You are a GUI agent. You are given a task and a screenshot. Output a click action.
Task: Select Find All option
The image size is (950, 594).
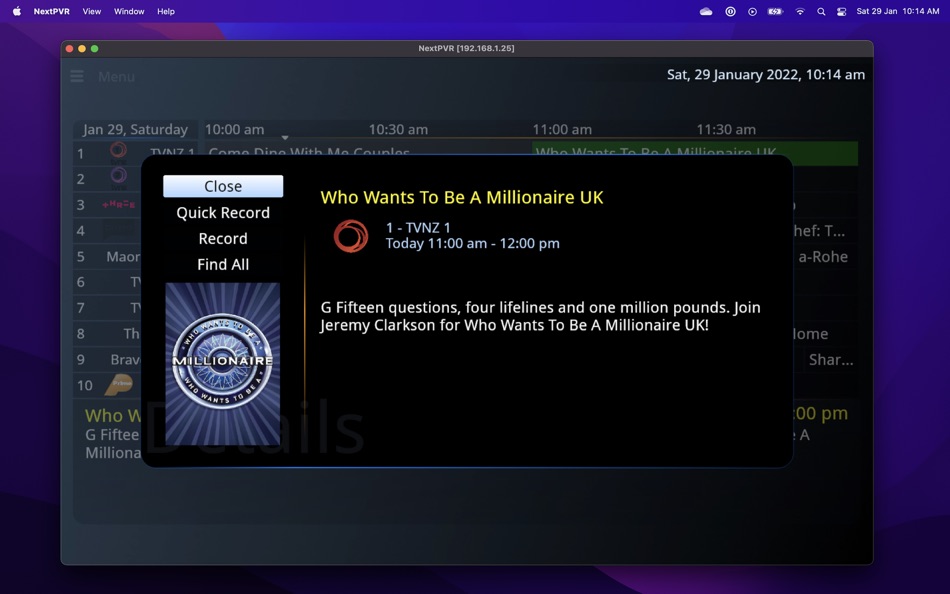(x=223, y=264)
